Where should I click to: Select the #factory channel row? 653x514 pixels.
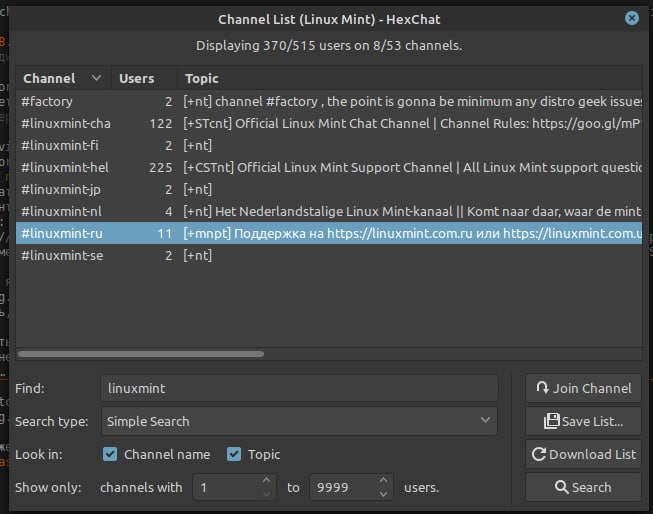click(329, 101)
